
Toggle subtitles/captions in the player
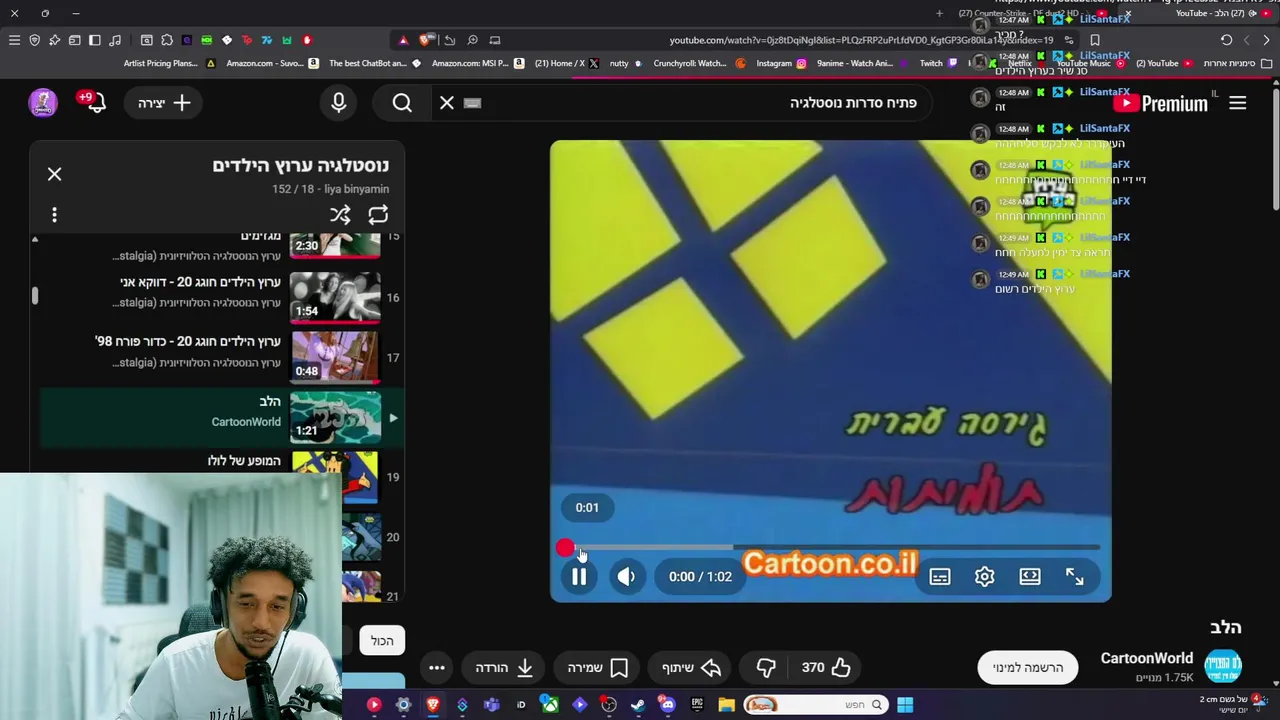(940, 576)
